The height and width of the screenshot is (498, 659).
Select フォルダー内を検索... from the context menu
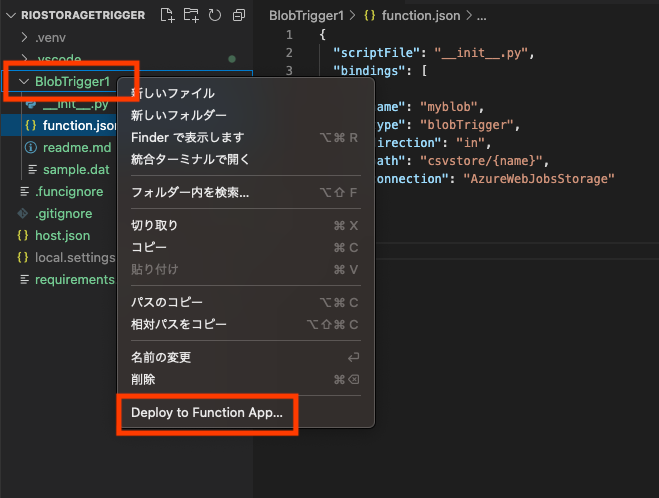pos(190,192)
